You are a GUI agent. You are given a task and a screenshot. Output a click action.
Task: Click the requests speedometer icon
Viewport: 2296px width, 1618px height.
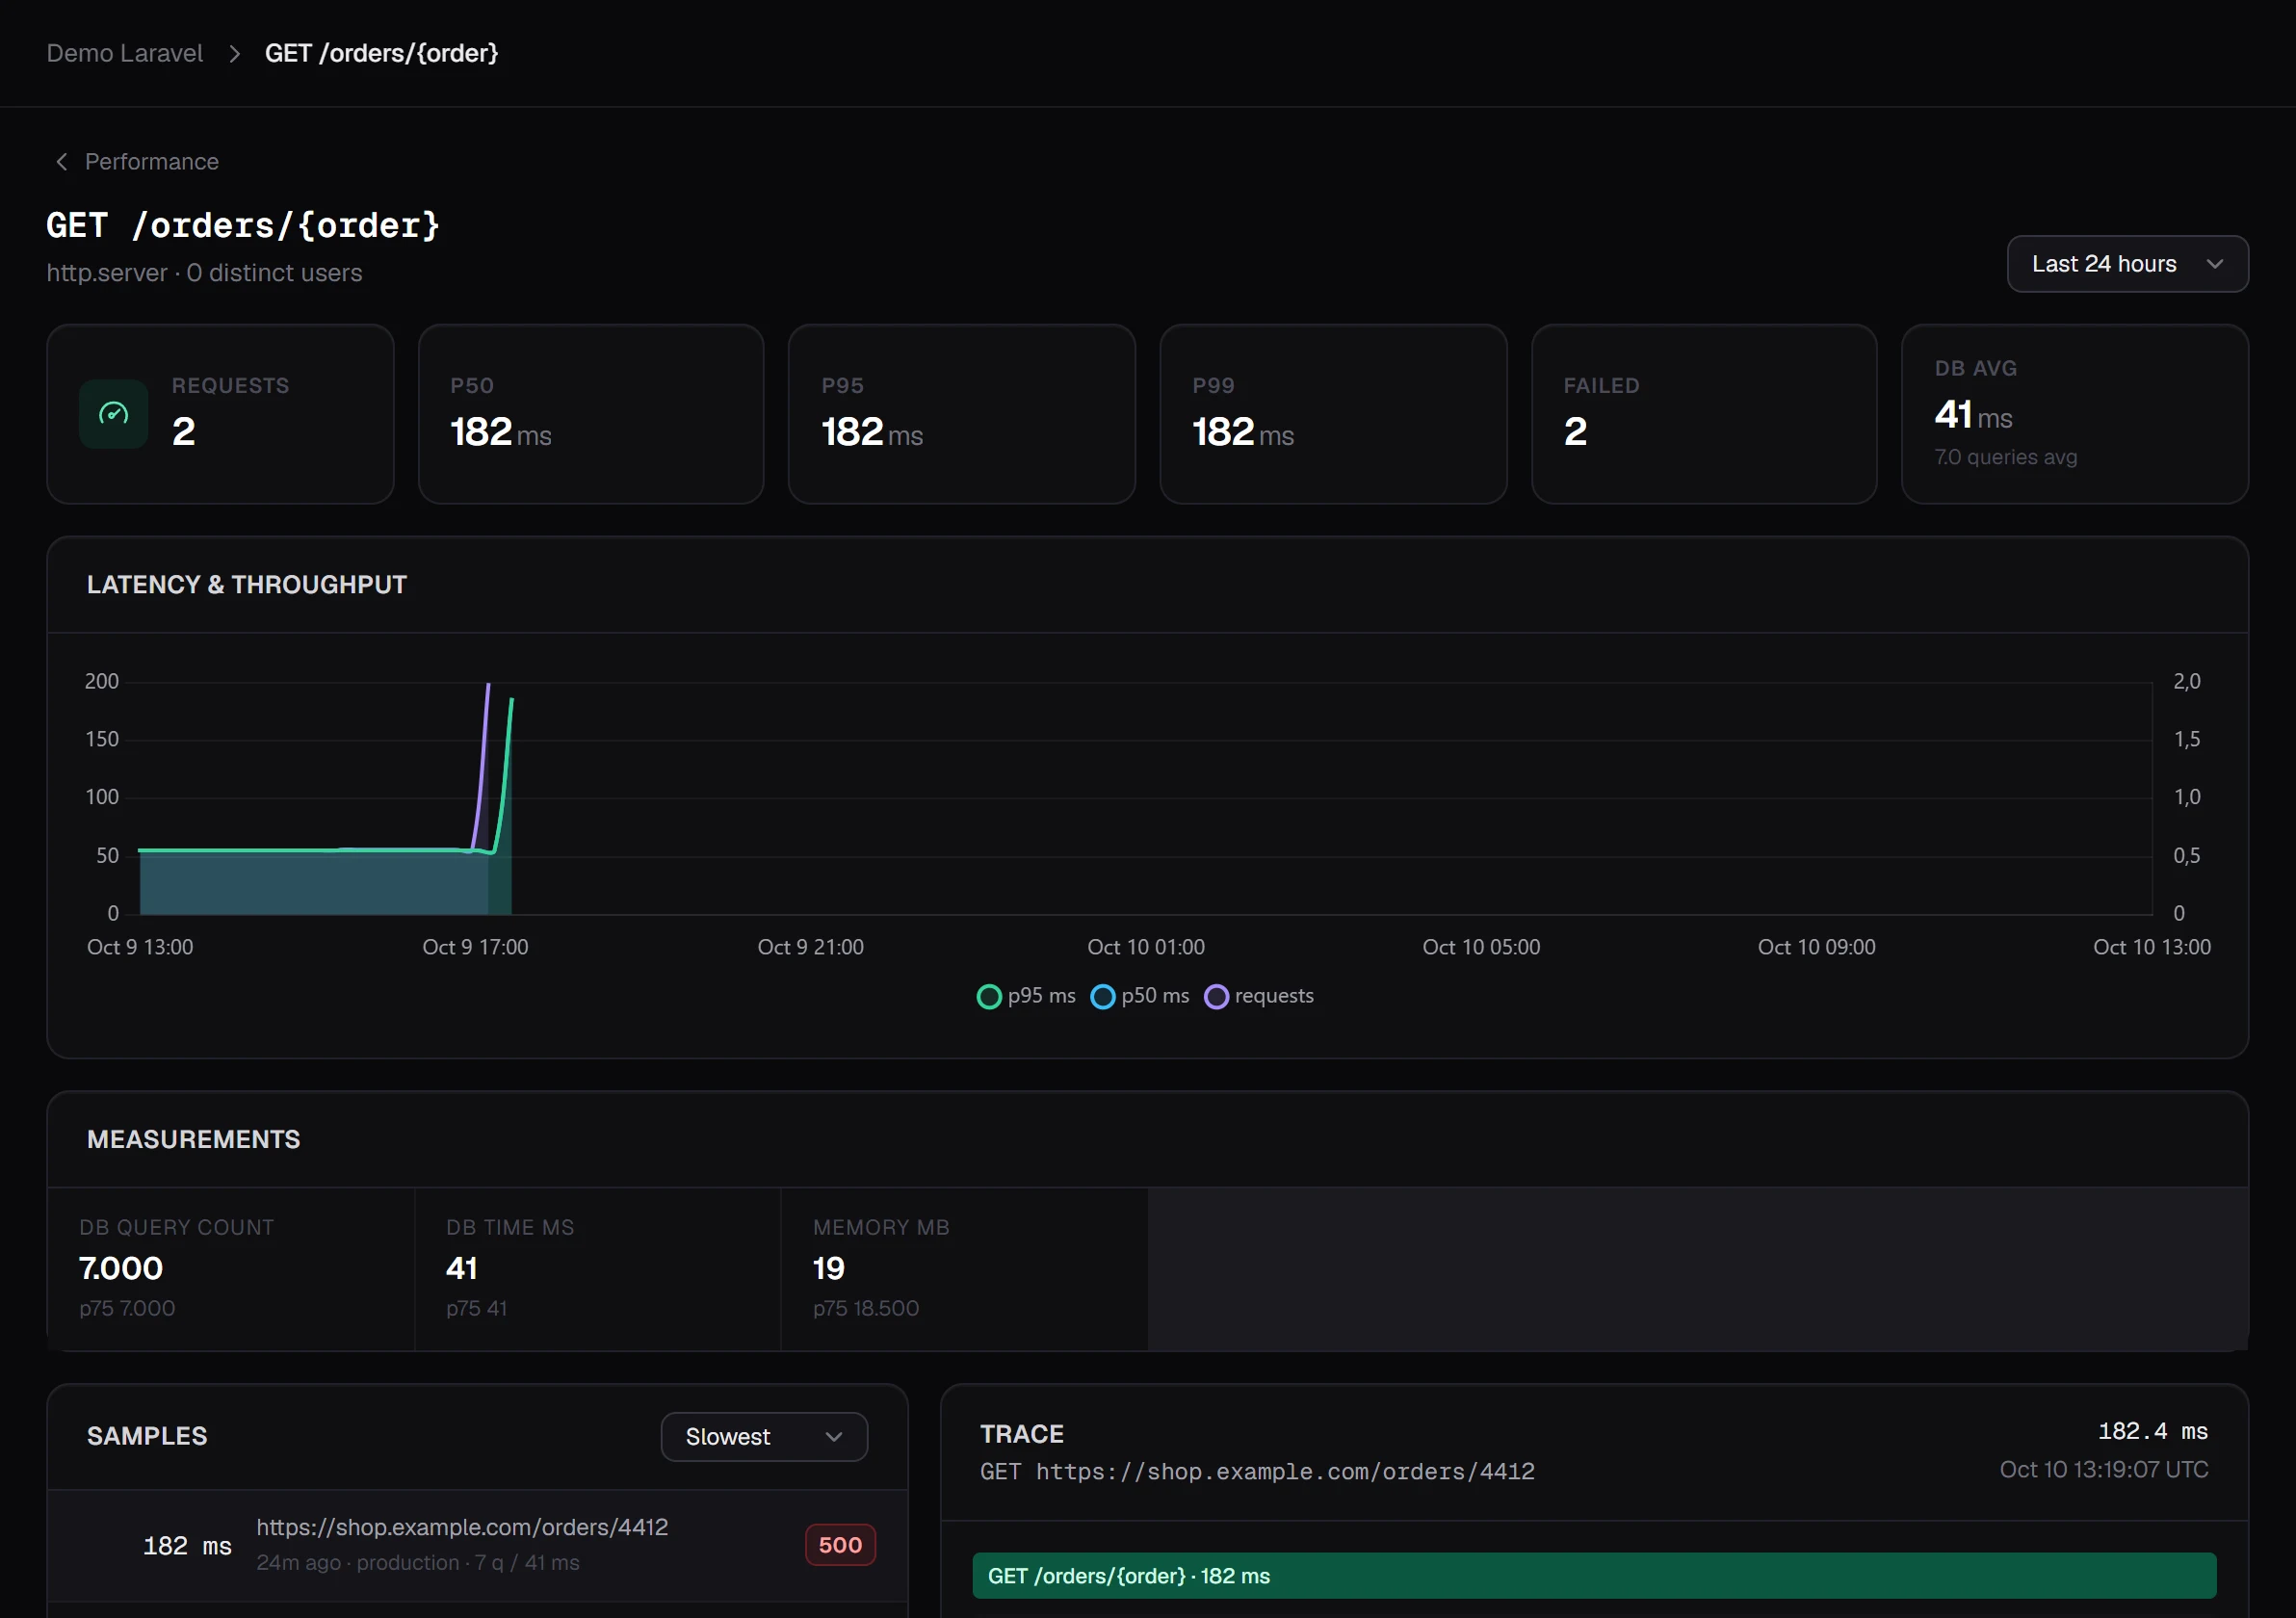(x=113, y=413)
